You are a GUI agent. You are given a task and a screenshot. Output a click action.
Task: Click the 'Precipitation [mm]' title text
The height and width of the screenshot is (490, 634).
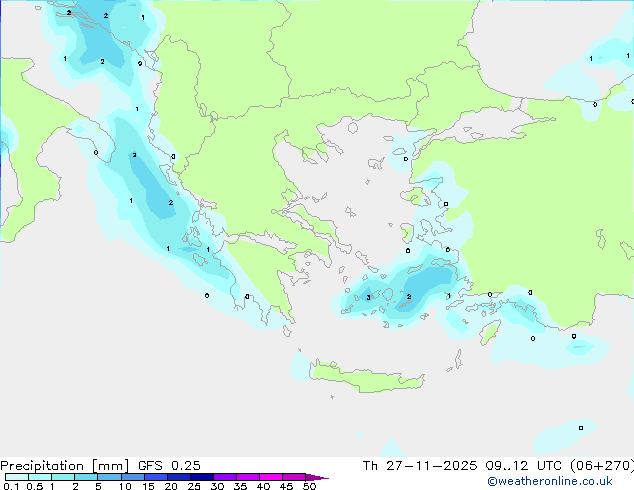[64, 466]
